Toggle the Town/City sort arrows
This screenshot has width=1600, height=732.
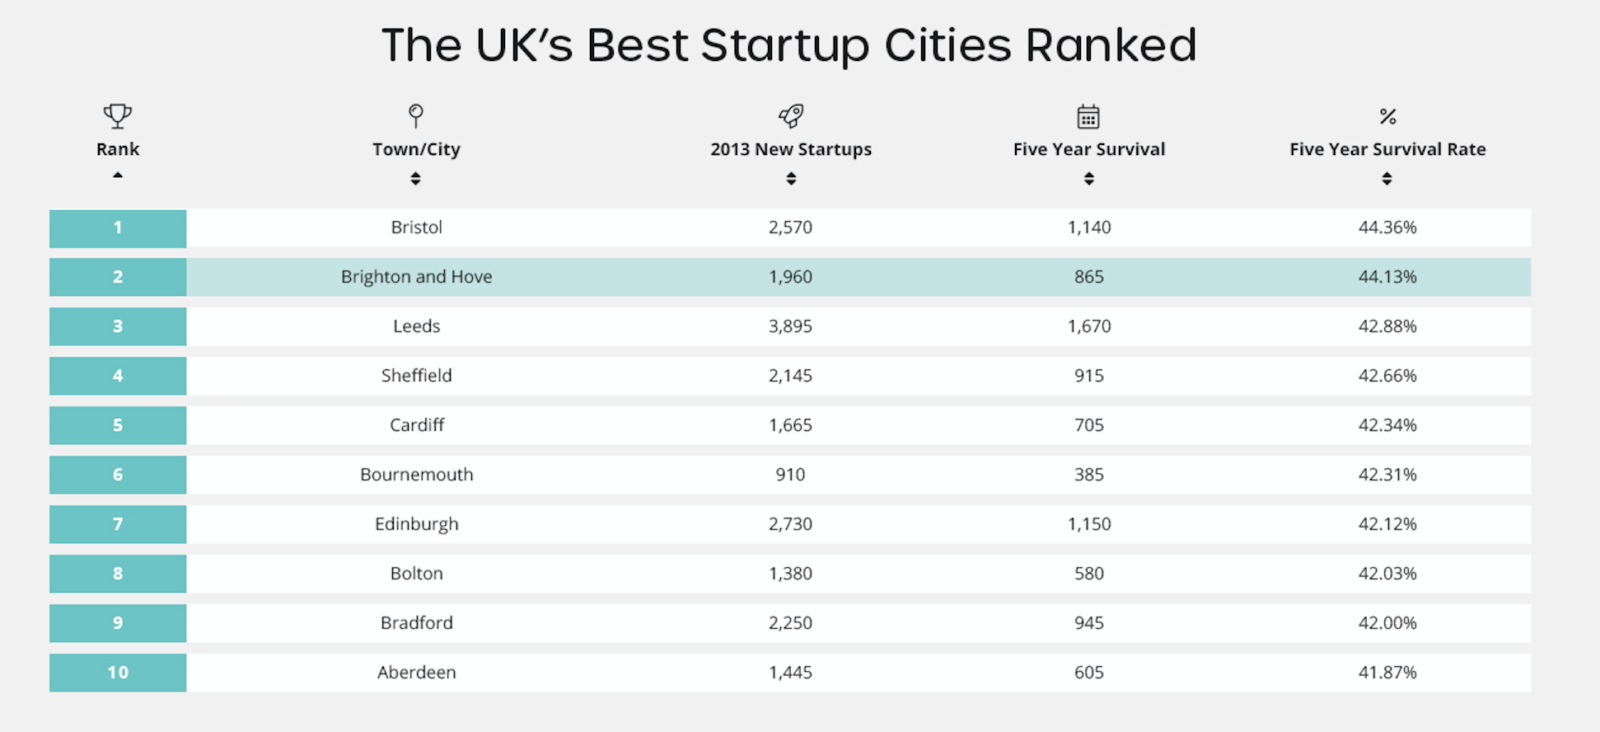tap(416, 179)
